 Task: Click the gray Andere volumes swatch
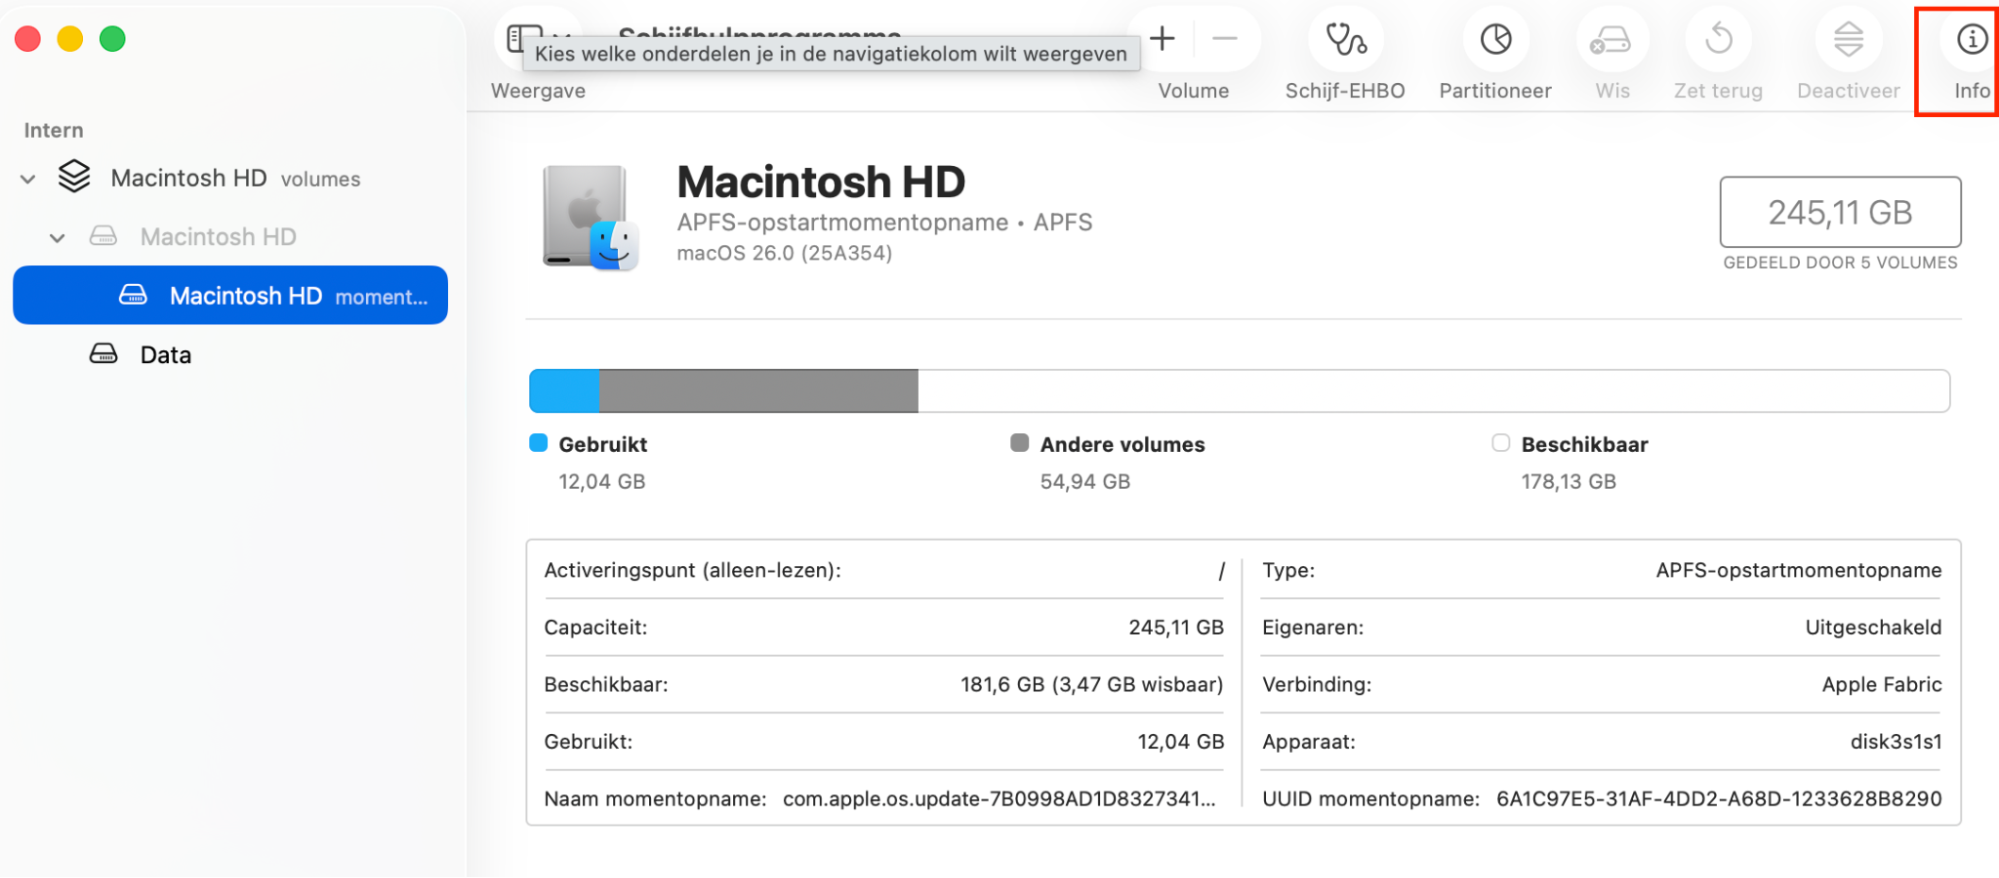coord(1019,443)
